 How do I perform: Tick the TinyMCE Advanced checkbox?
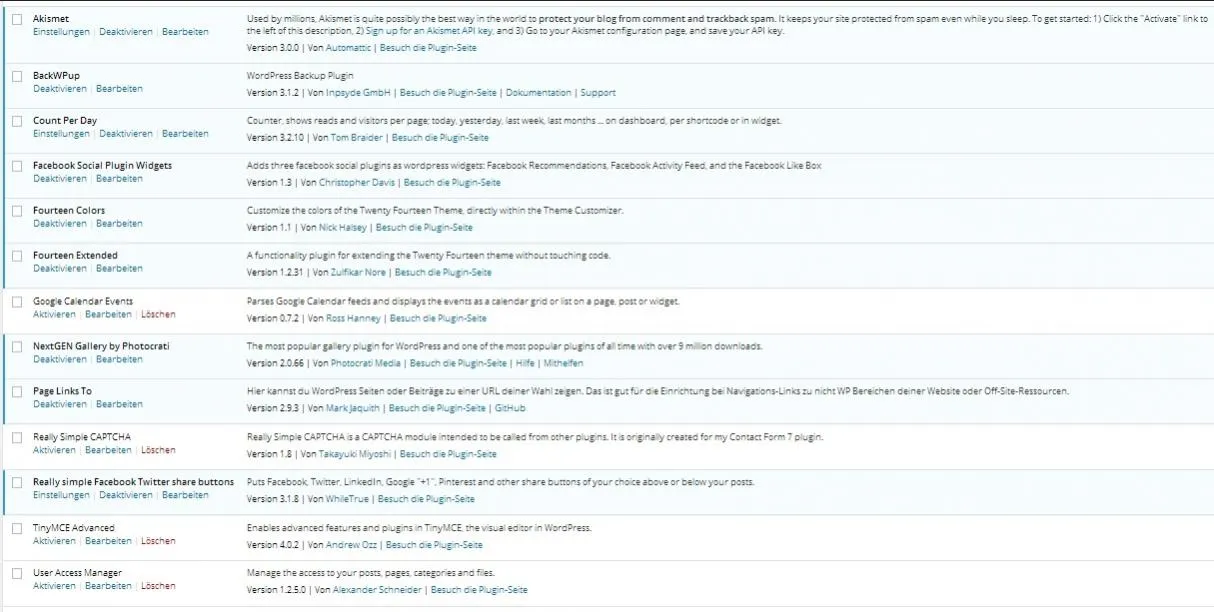click(17, 528)
